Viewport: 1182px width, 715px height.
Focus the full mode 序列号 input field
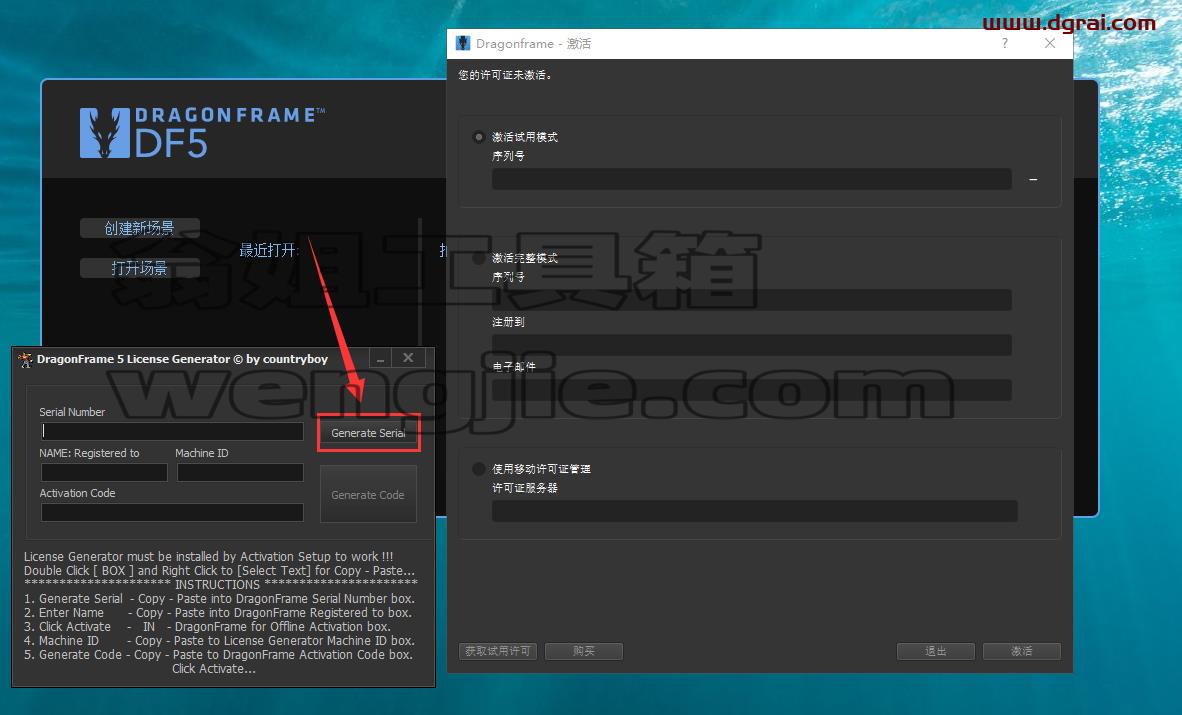752,300
